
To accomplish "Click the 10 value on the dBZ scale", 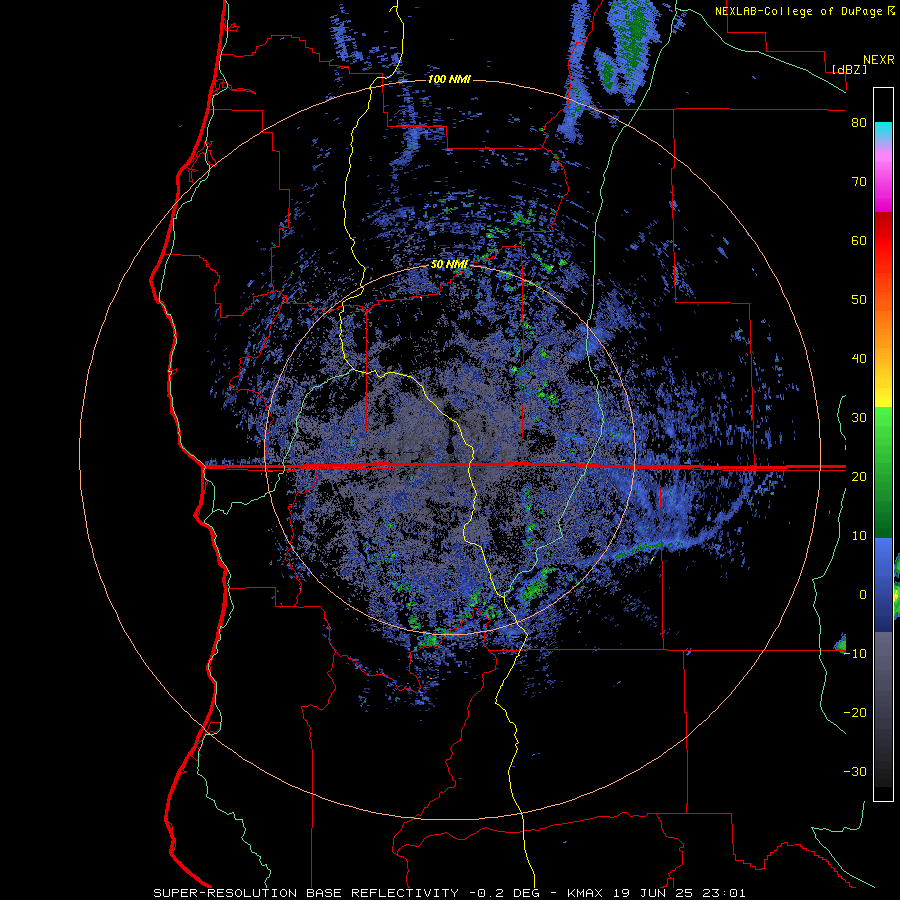I will (859, 536).
